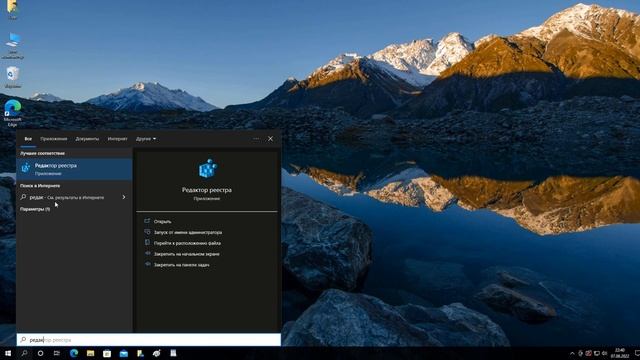640x360 pixels.
Task: Open the Microsoft Edge desktop shortcut
Action: pyautogui.click(x=13, y=113)
